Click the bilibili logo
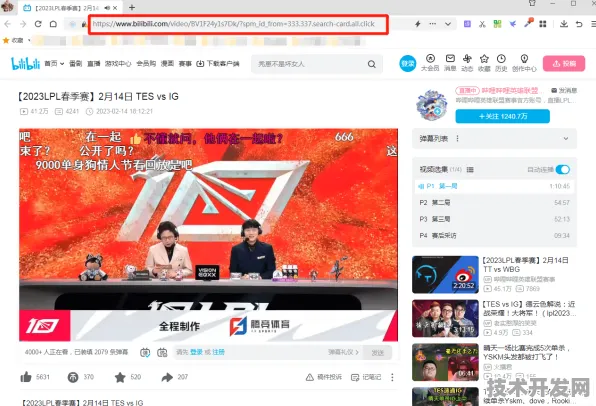 pyautogui.click(x=25, y=63)
